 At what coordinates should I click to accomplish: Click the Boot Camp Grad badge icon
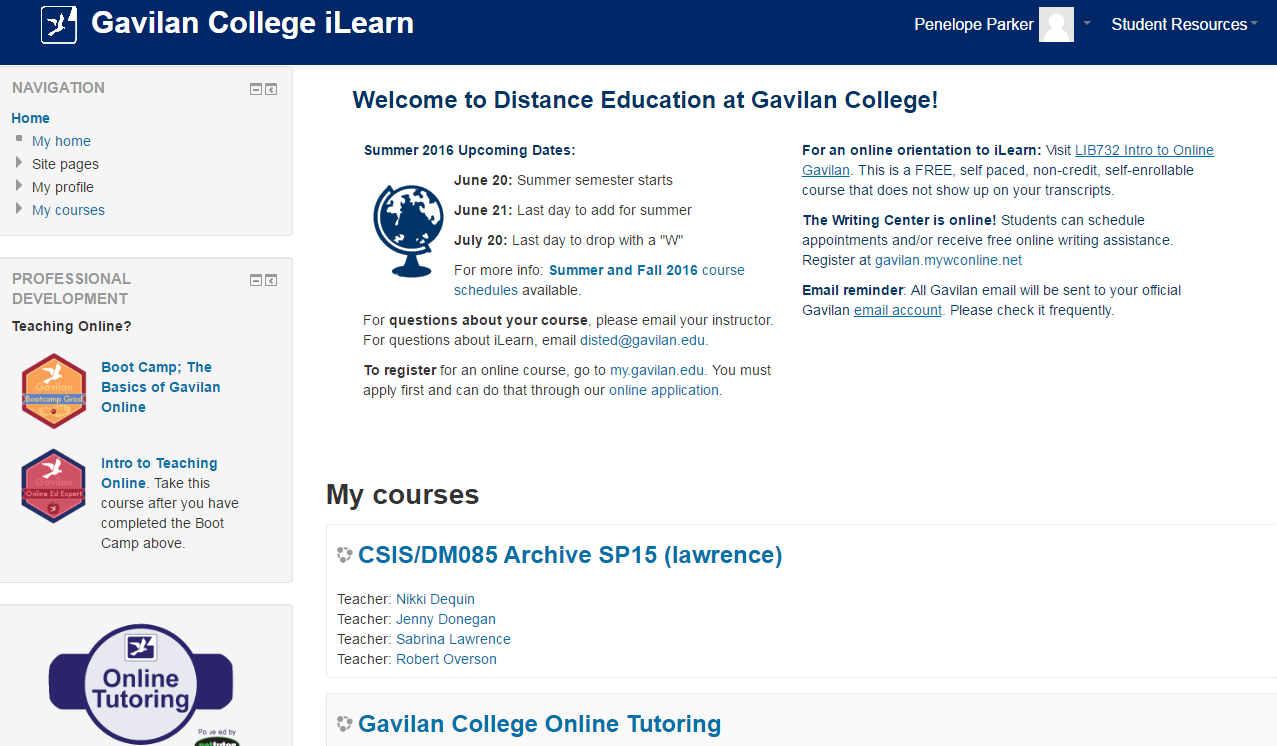54,391
